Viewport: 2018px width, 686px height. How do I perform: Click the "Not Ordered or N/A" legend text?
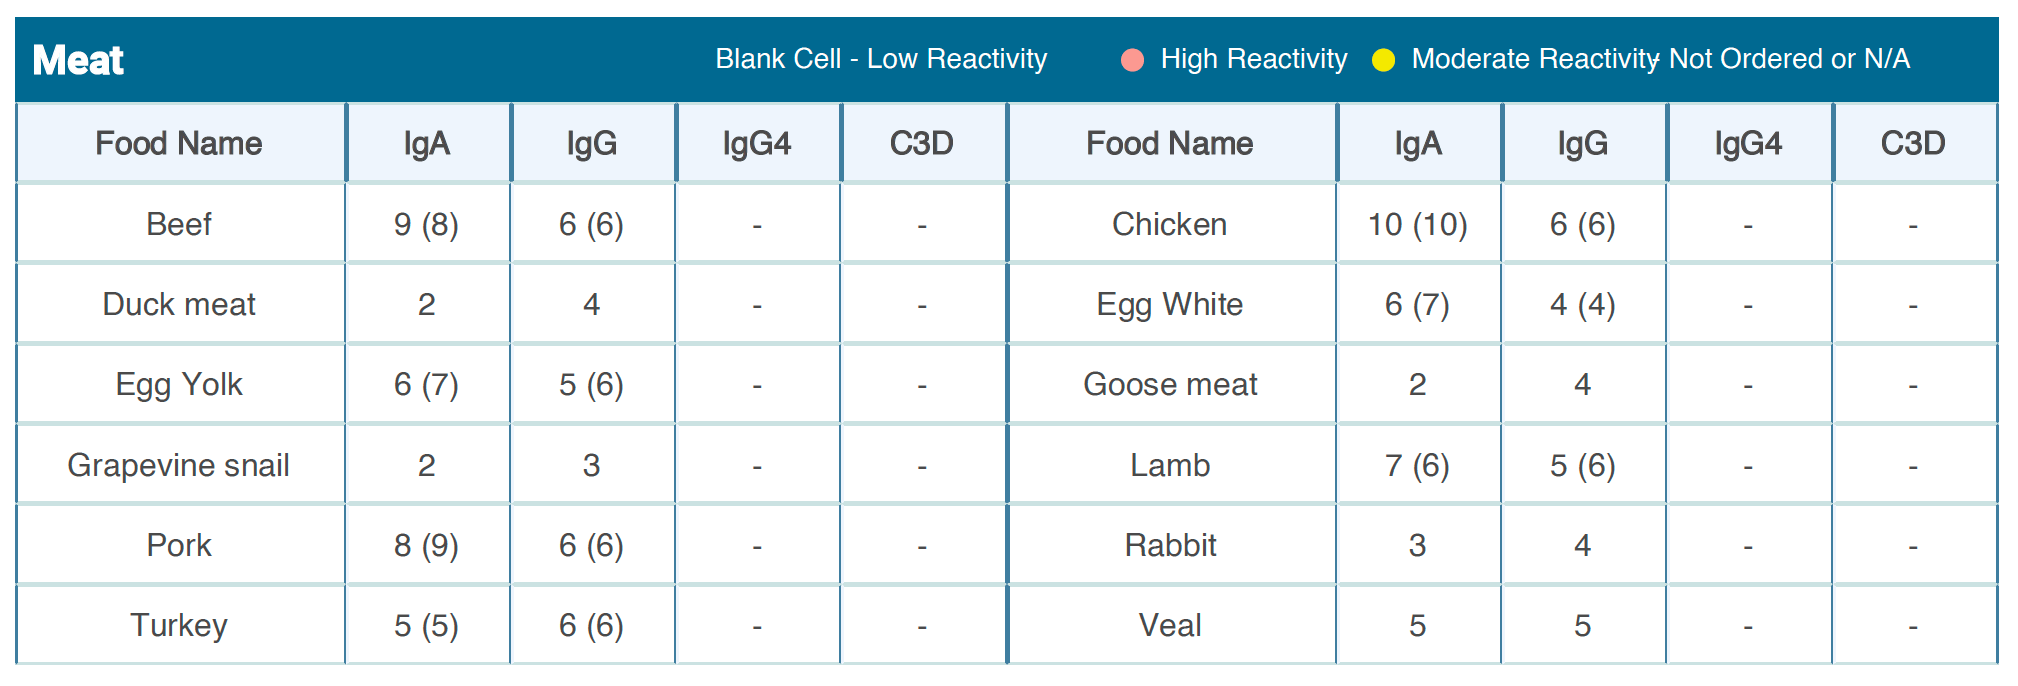pyautogui.click(x=1789, y=59)
